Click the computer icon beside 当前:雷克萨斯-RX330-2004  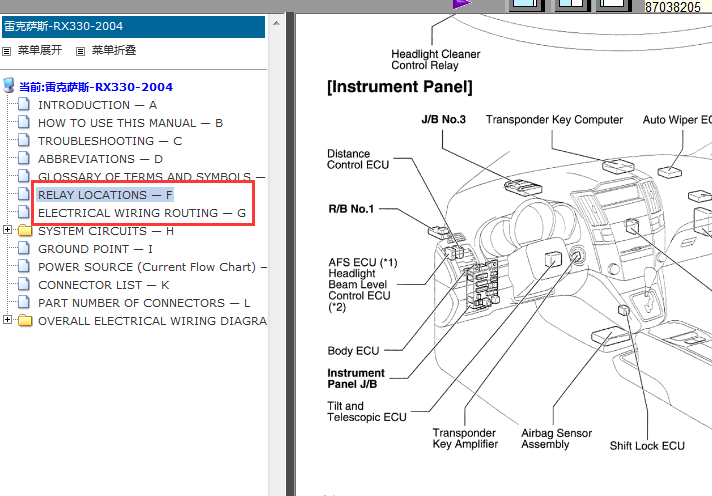pyautogui.click(x=8, y=85)
